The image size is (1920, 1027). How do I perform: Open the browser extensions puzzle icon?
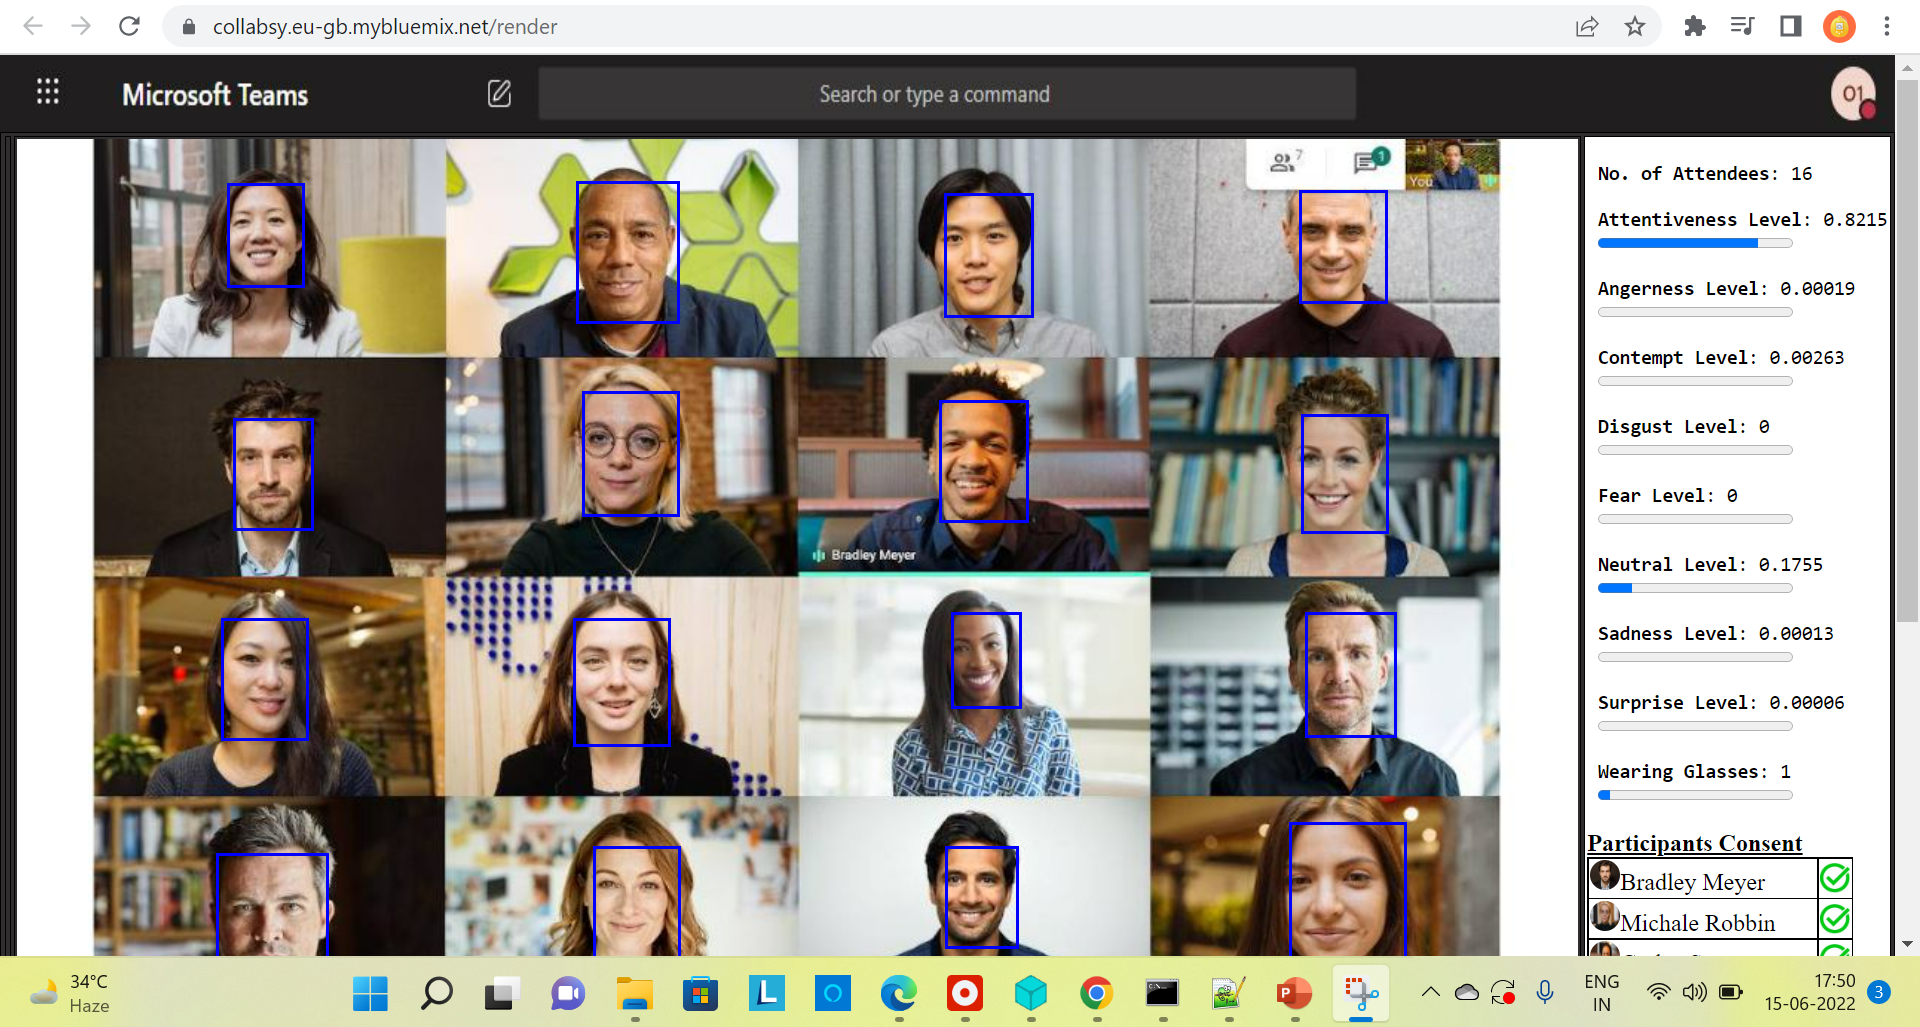click(x=1694, y=27)
